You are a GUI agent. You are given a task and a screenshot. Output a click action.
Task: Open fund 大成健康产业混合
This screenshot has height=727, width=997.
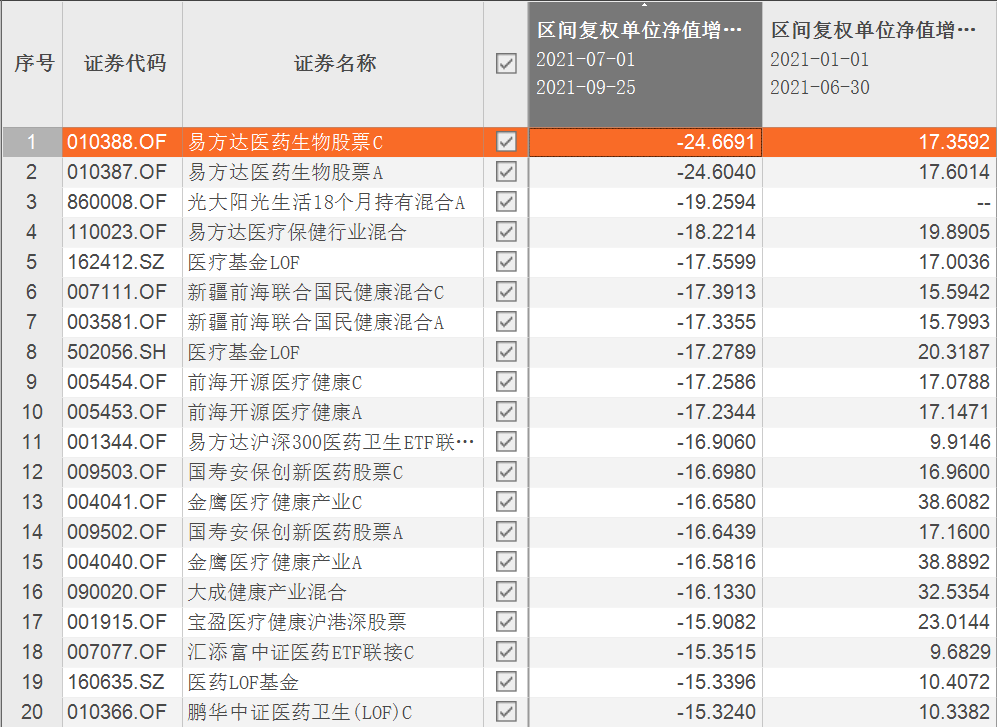(x=267, y=592)
